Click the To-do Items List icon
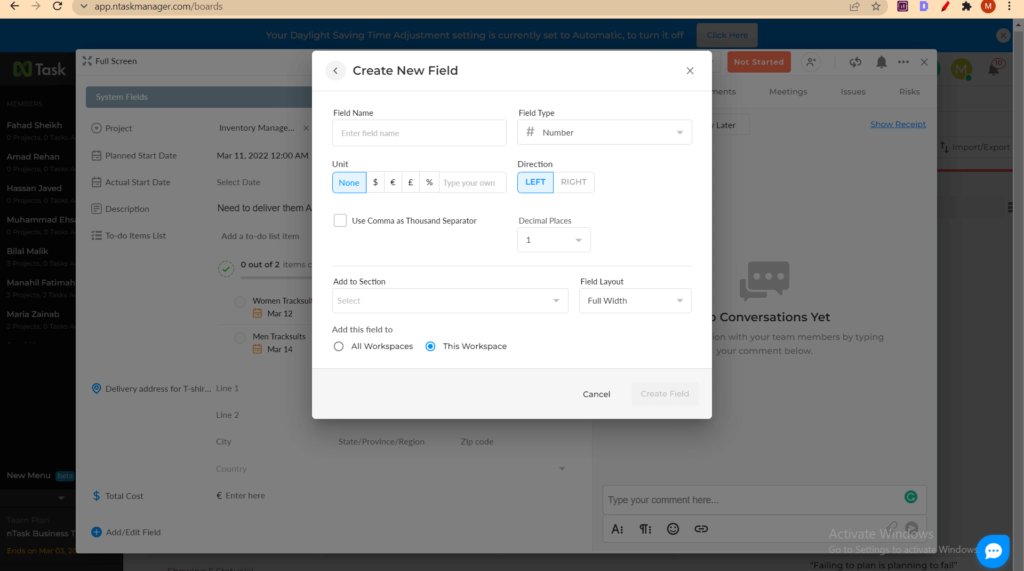 (97, 236)
